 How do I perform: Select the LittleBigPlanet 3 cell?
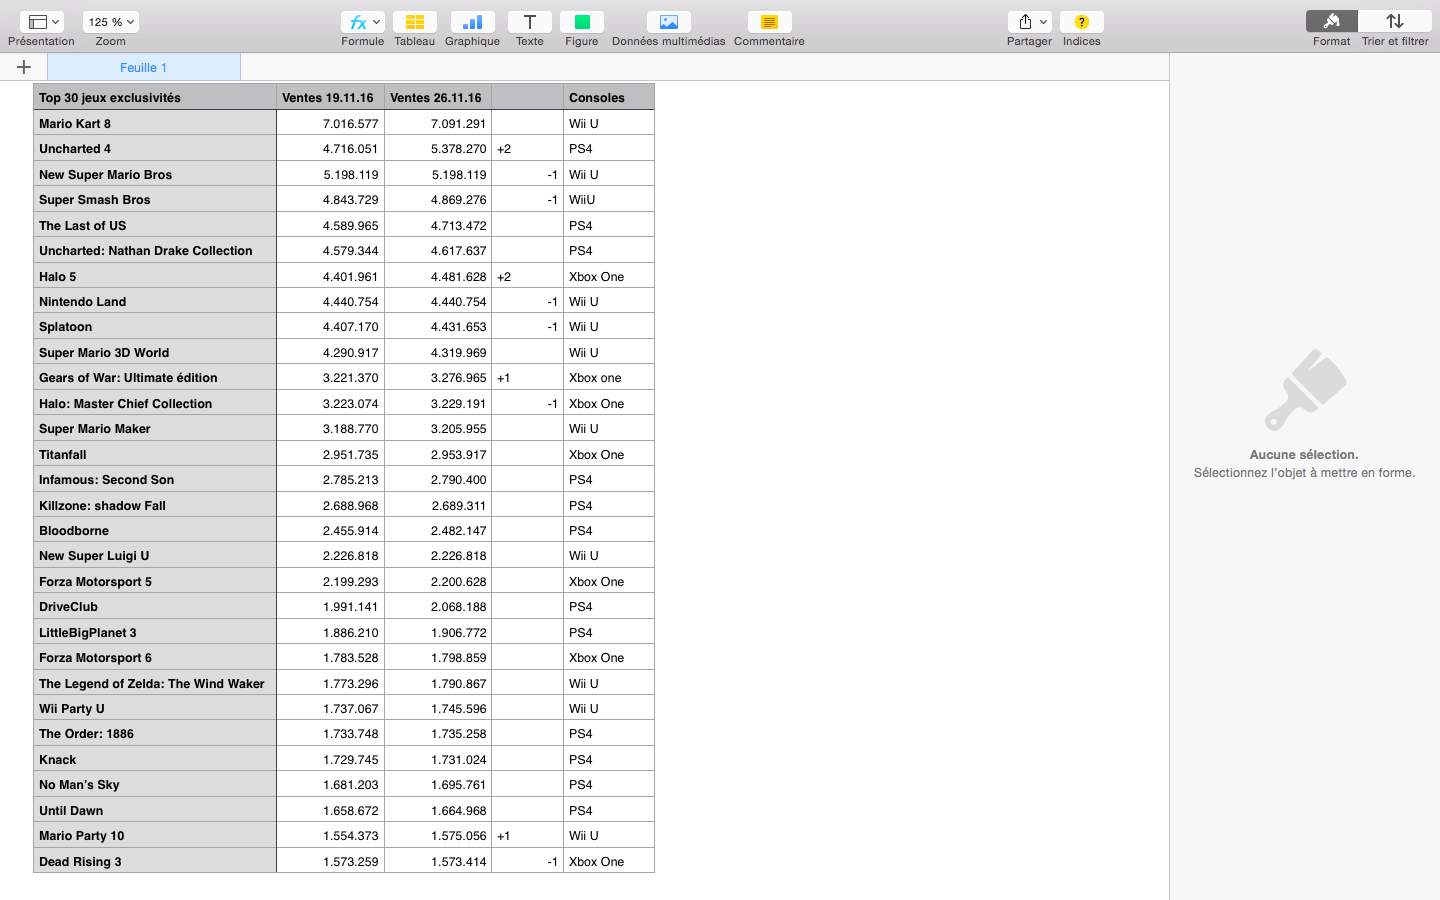(155, 632)
